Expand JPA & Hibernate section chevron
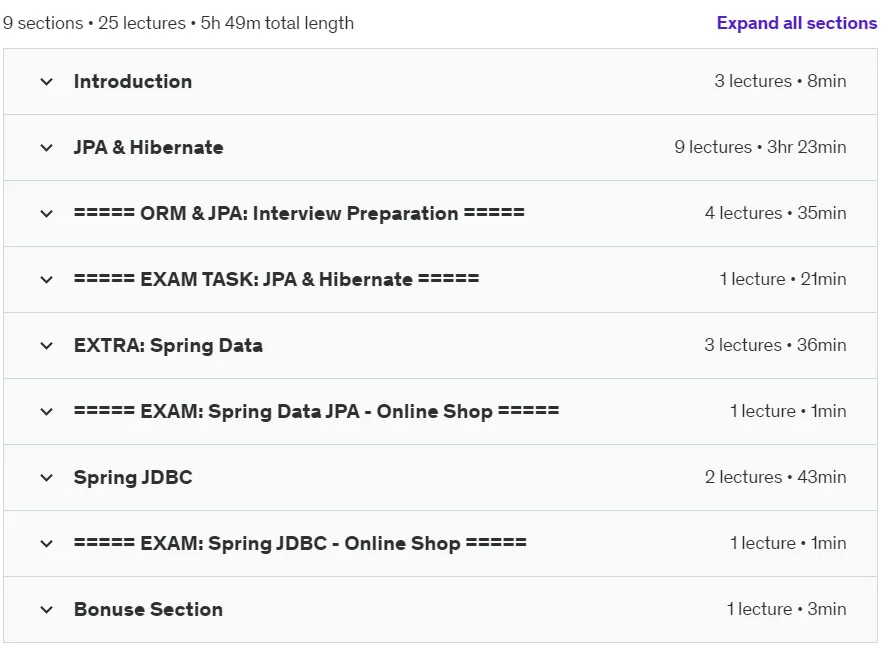Screen dimensions: 881x647 tap(47, 148)
